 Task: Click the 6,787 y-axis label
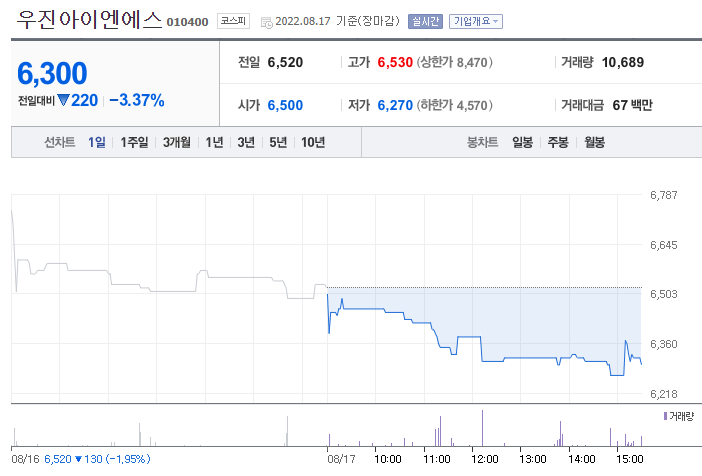pos(663,195)
